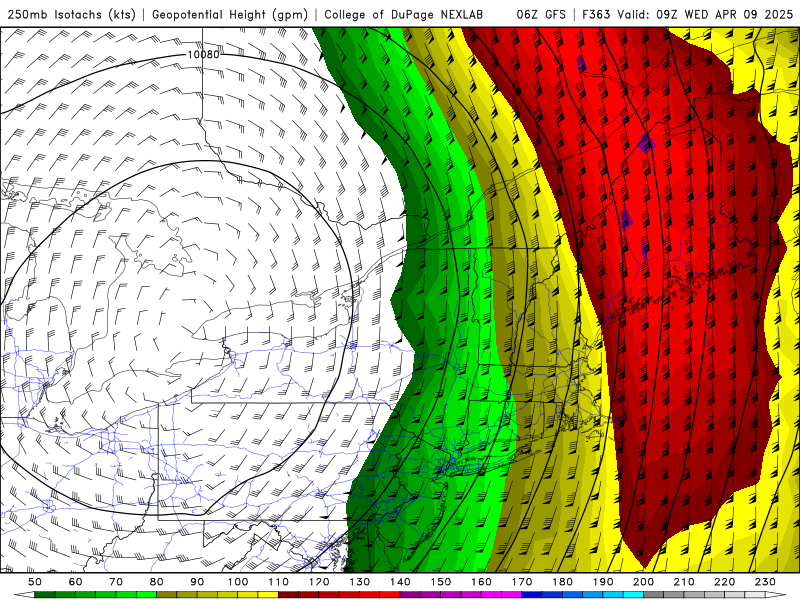
Task: Click the '50' value on the color scale
Action: click(x=35, y=582)
